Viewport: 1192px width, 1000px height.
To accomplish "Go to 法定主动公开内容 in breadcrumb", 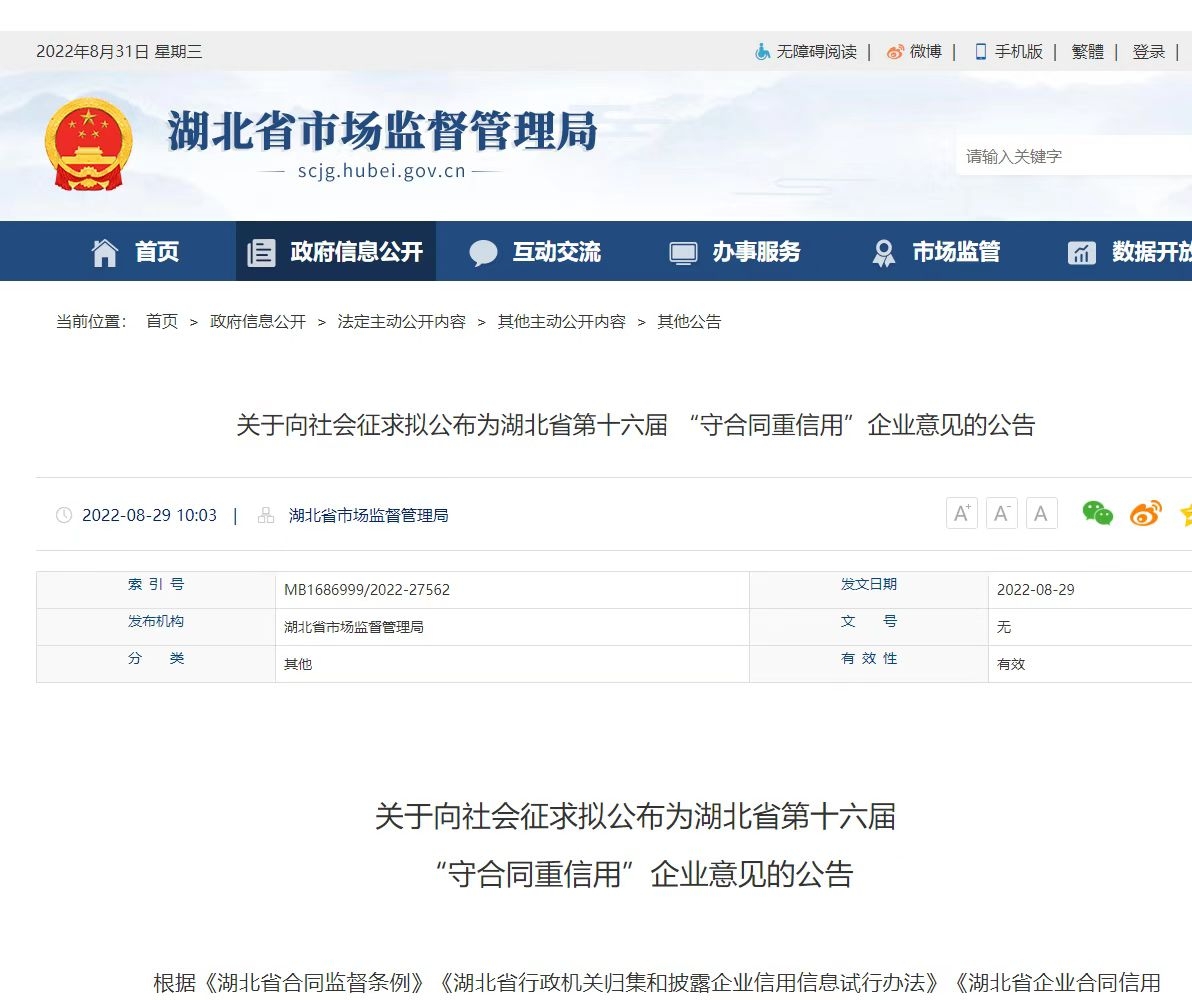I will pos(401,322).
